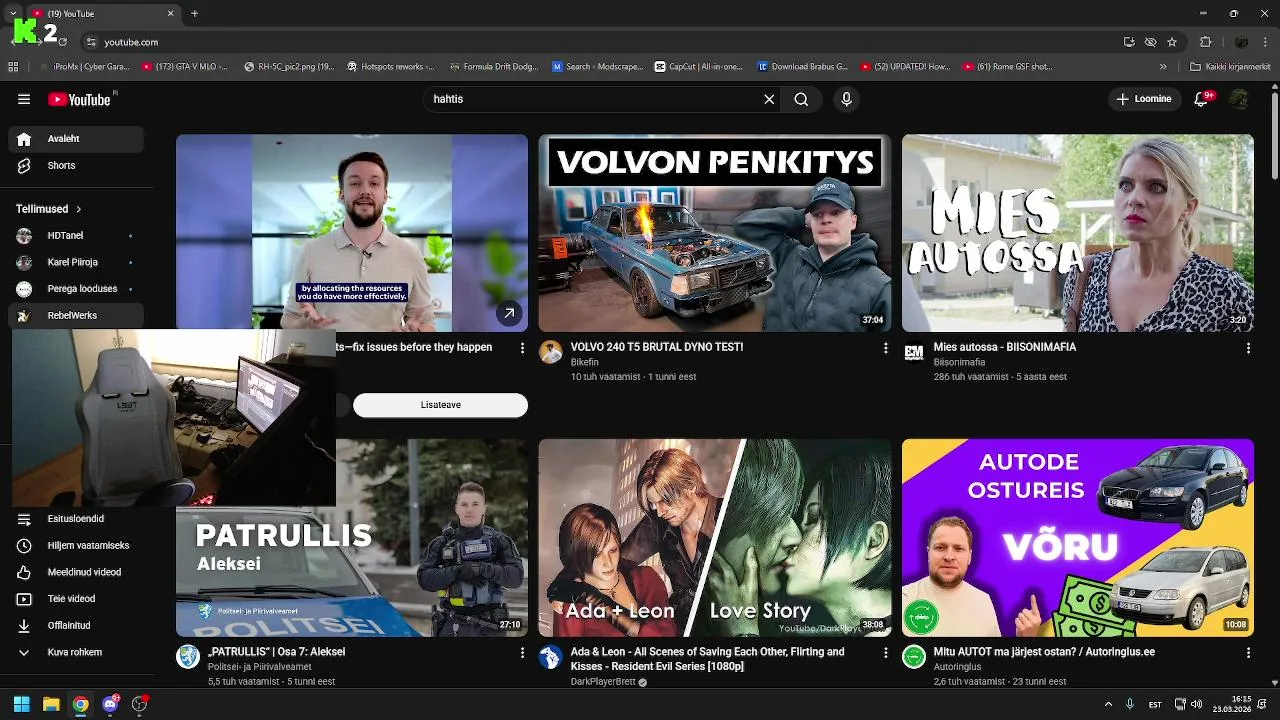The height and width of the screenshot is (720, 1280).
Task: Open Mitu AUTOT ma järjest ostan title
Action: point(1044,652)
